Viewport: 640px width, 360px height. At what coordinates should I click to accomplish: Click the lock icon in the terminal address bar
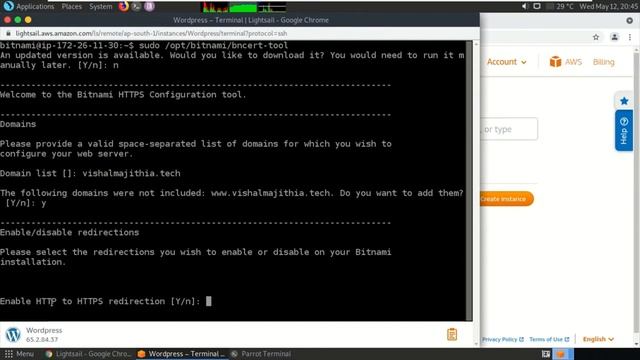click(x=8, y=33)
